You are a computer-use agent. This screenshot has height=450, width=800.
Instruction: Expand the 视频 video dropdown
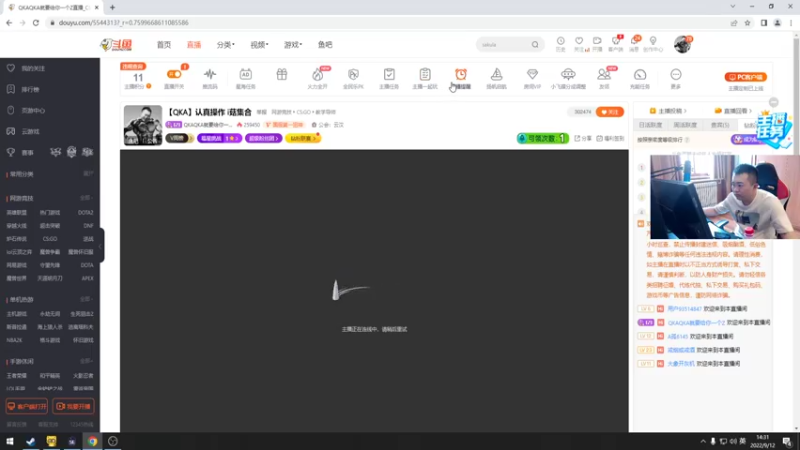(x=259, y=45)
